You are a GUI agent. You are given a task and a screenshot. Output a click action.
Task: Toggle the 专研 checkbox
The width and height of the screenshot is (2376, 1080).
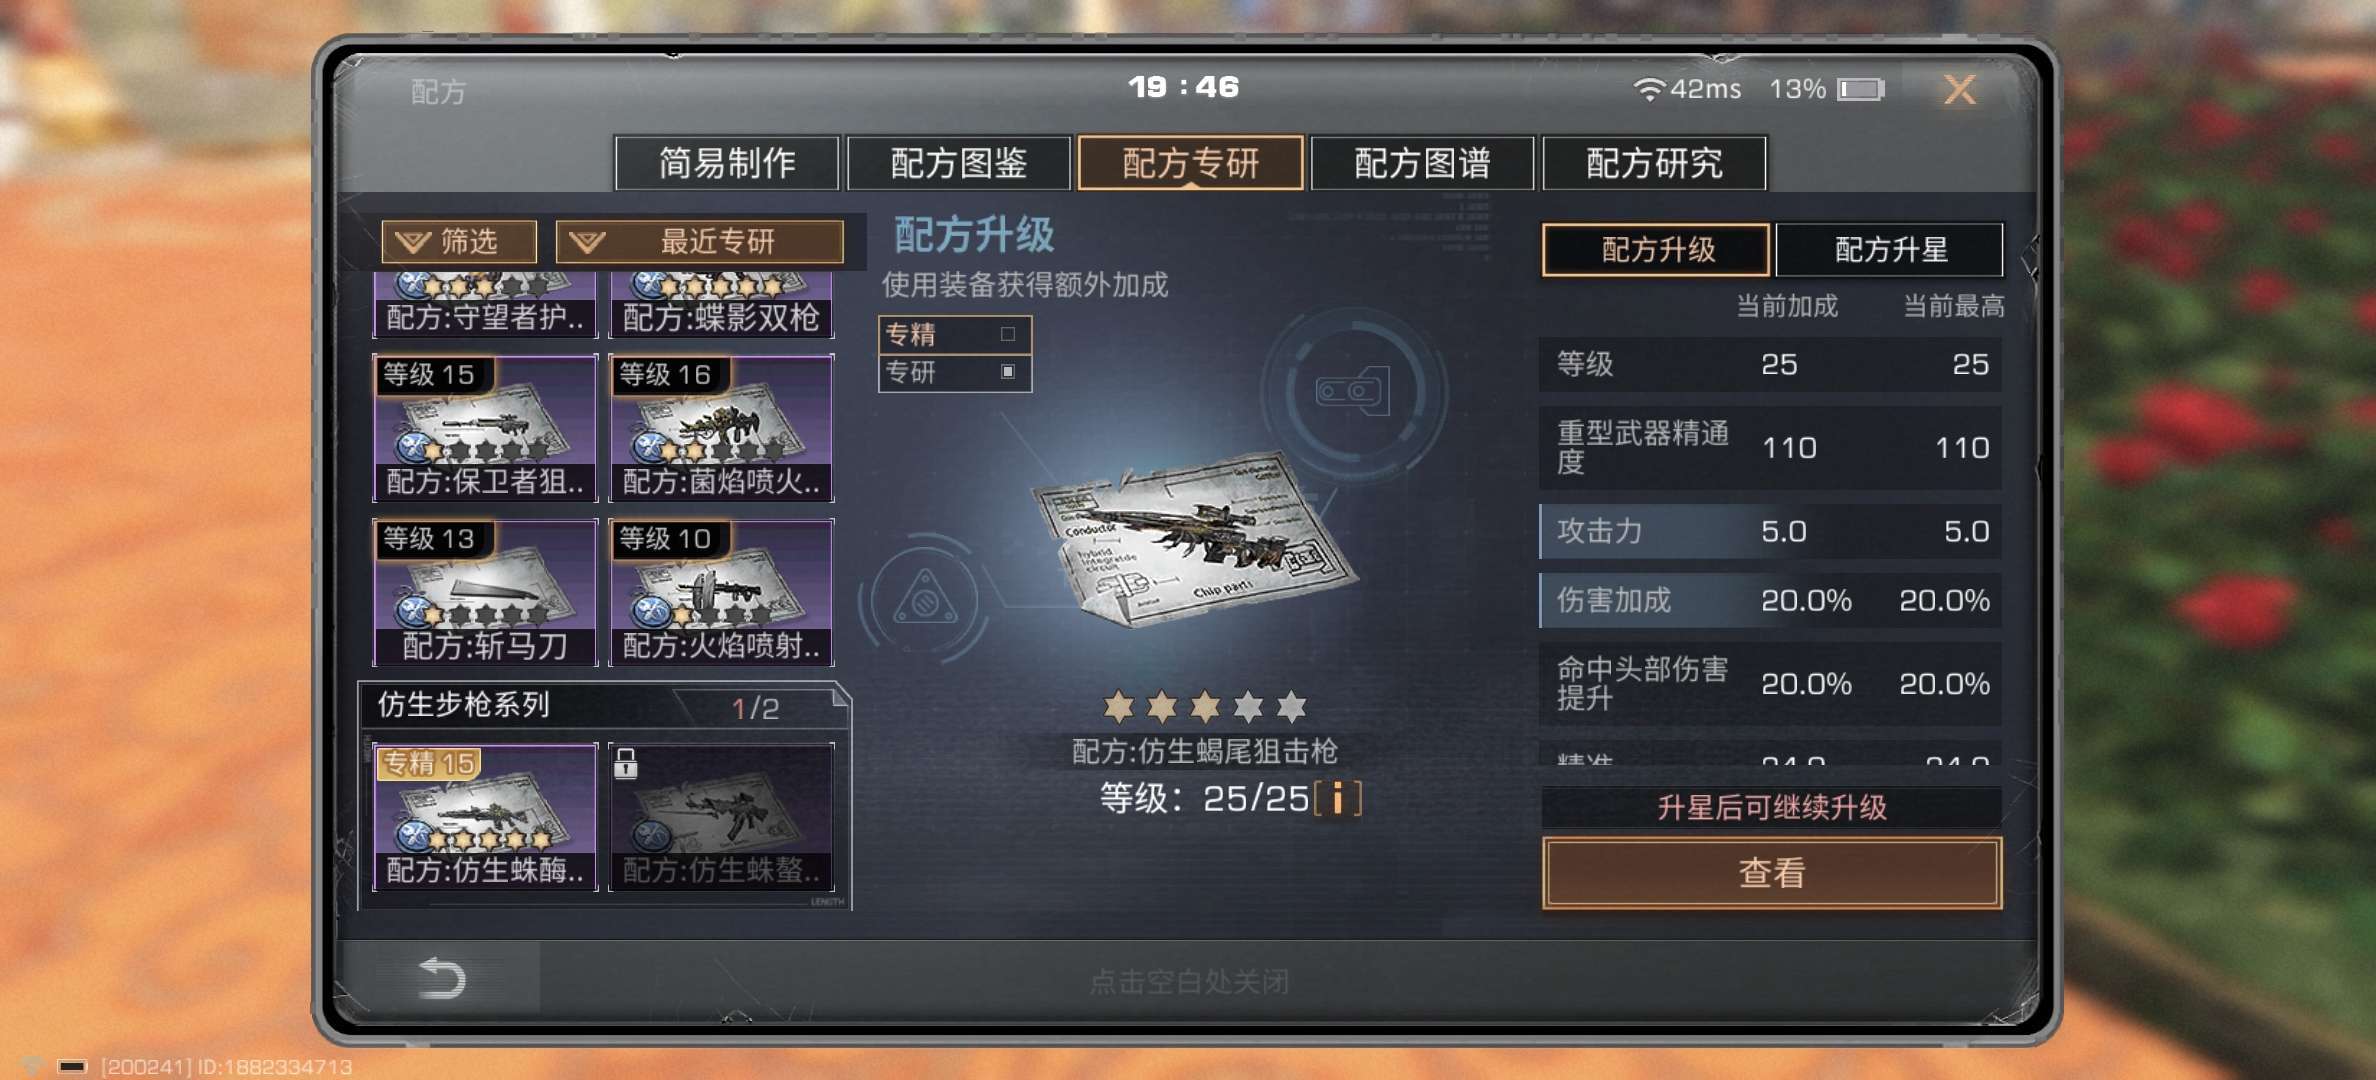coord(1008,371)
